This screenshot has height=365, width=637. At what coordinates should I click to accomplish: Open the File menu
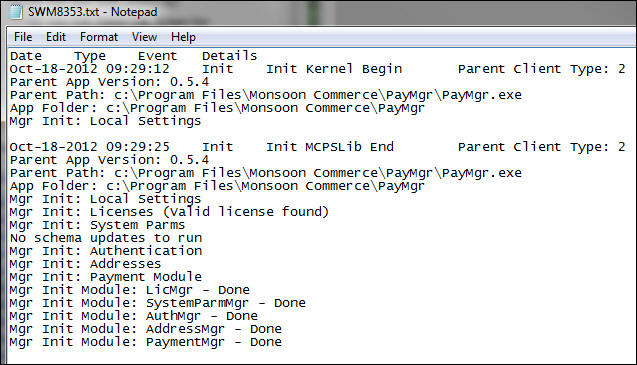23,37
